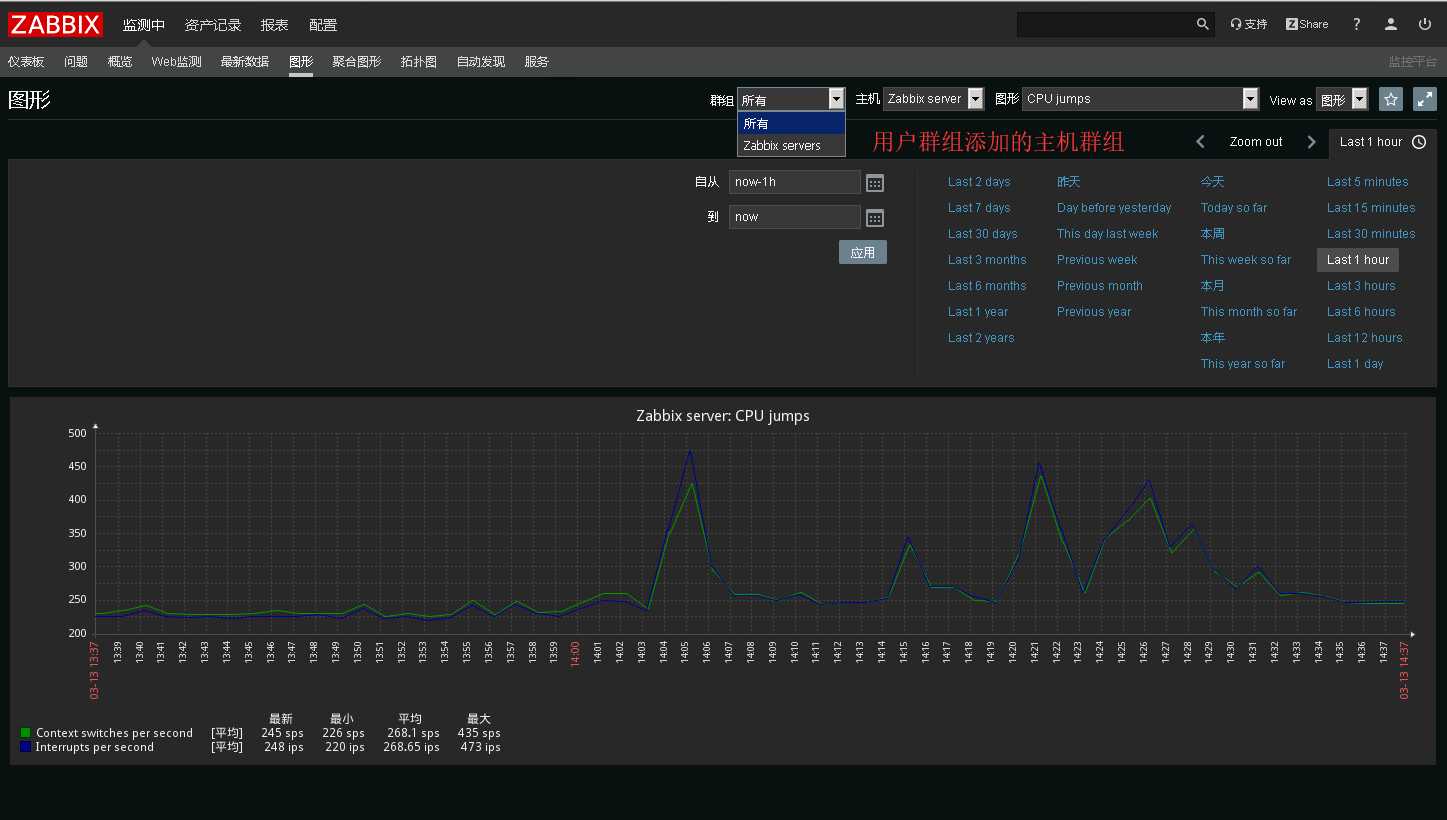
Task: Open the Share Z icon link
Action: [1307, 24]
